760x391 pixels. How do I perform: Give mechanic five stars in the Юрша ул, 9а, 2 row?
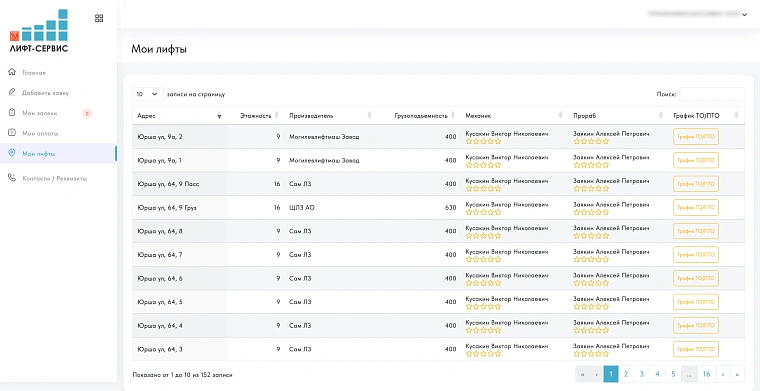(497, 141)
